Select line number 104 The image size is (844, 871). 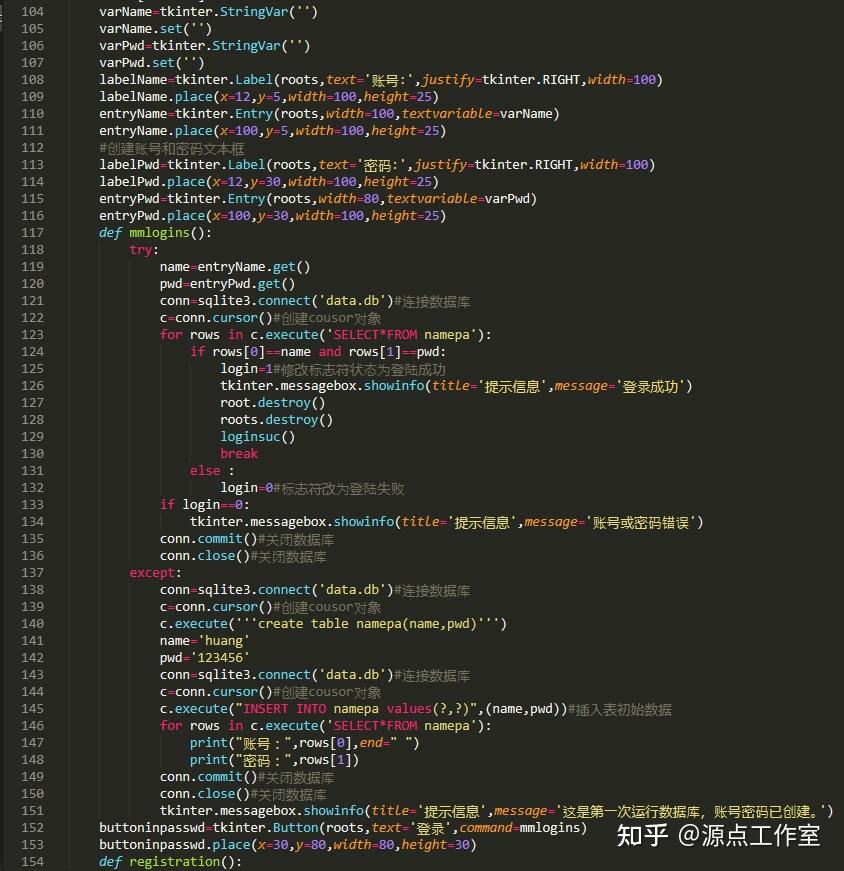35,11
